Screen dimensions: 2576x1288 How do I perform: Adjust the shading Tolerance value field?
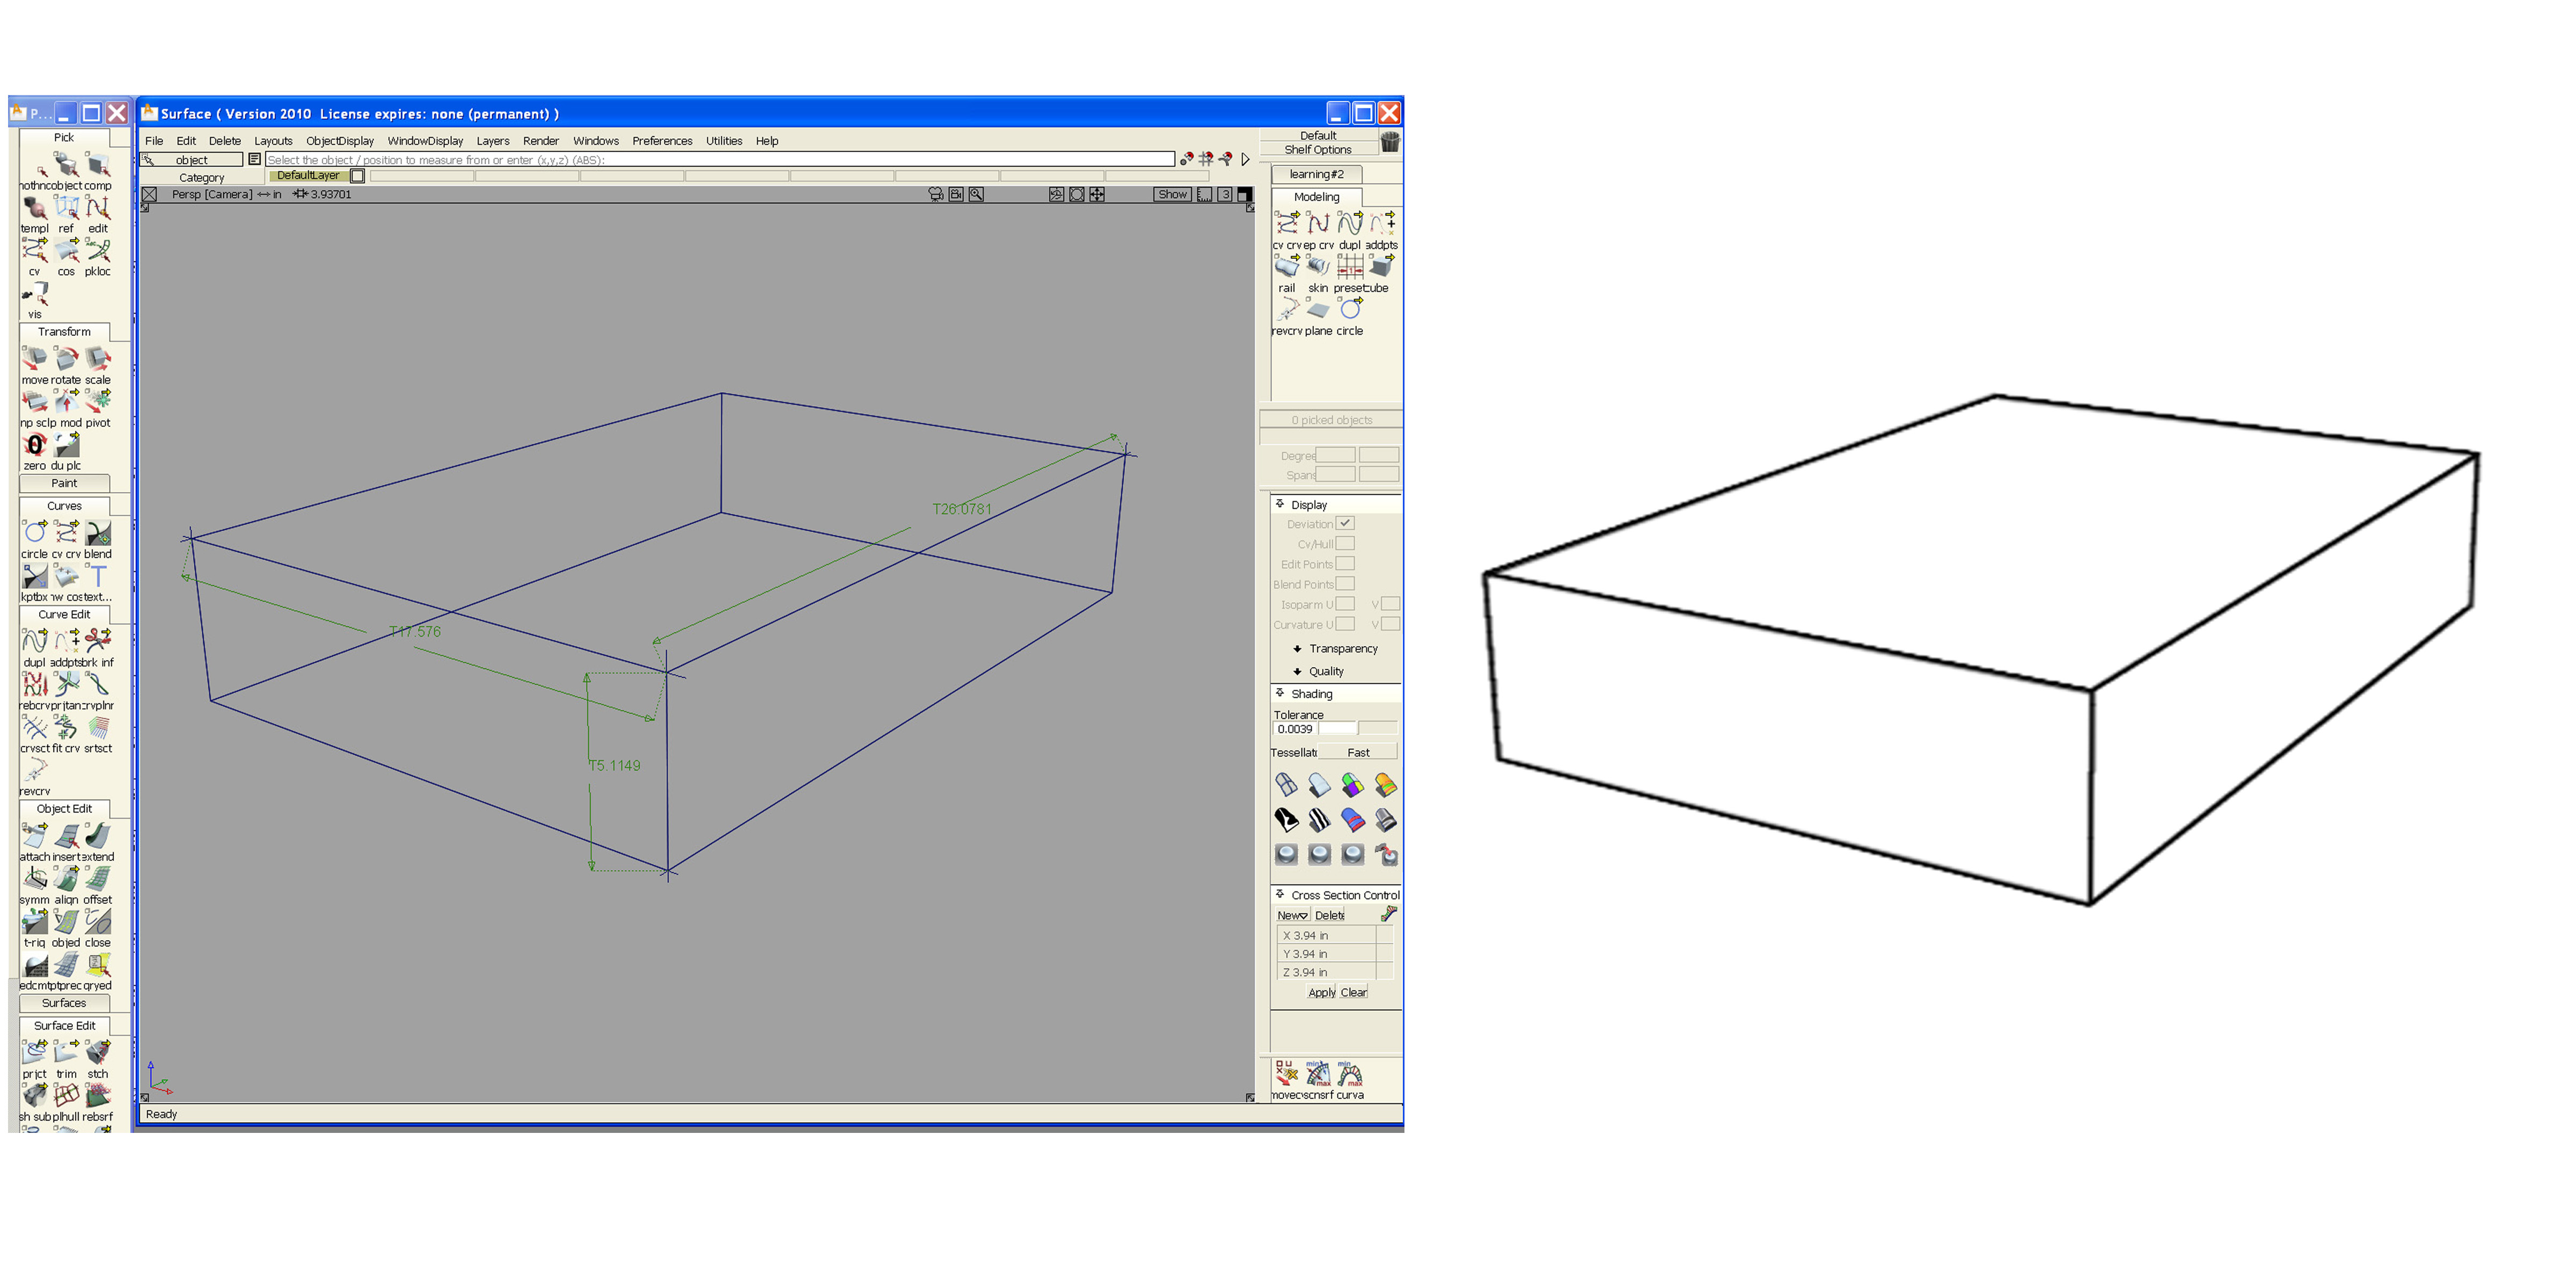point(1295,729)
